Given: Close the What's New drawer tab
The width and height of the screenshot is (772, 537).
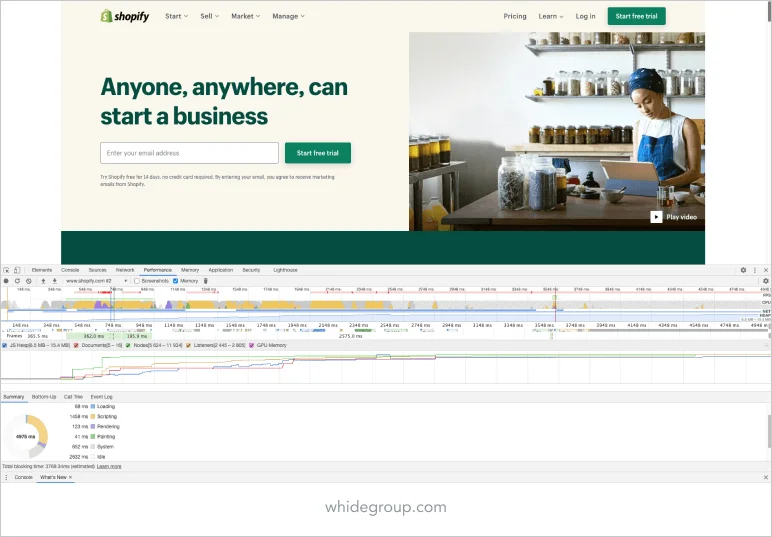Looking at the screenshot, I should tap(70, 477).
